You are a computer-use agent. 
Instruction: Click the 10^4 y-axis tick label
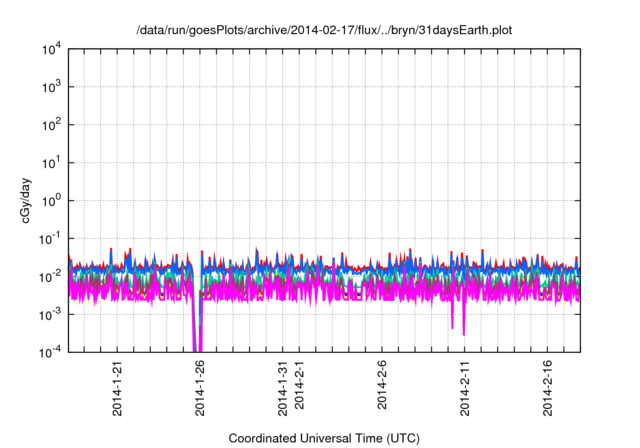51,49
